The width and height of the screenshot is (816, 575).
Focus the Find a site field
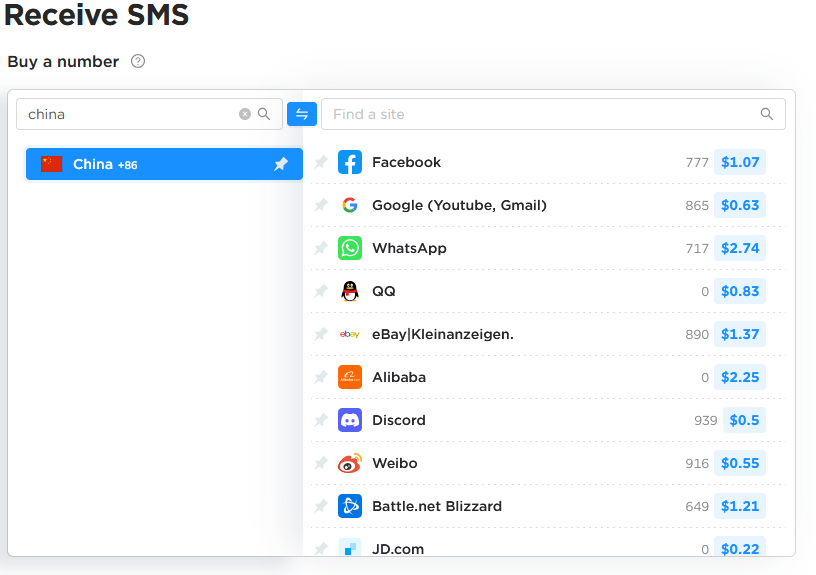(553, 114)
